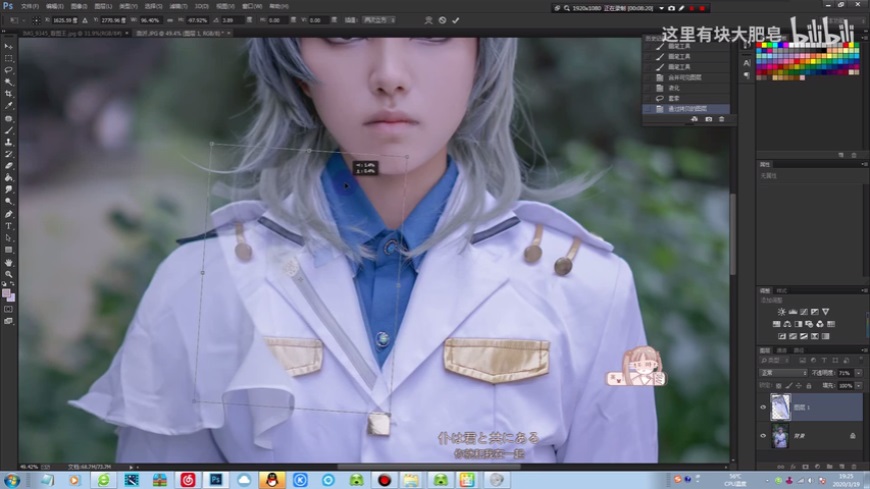870x489 pixels.
Task: Click the layer opacity value field
Action: click(844, 373)
